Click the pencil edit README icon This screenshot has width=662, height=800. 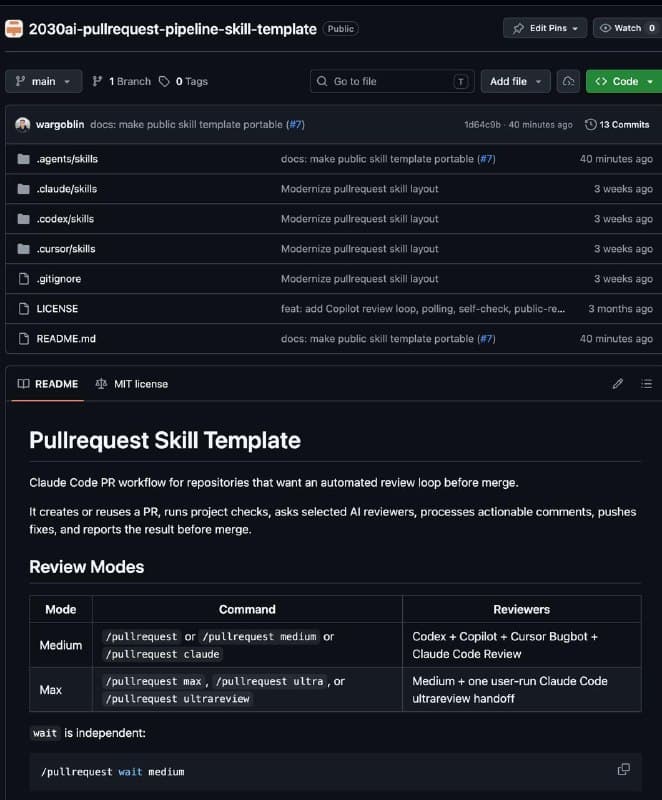click(x=618, y=384)
